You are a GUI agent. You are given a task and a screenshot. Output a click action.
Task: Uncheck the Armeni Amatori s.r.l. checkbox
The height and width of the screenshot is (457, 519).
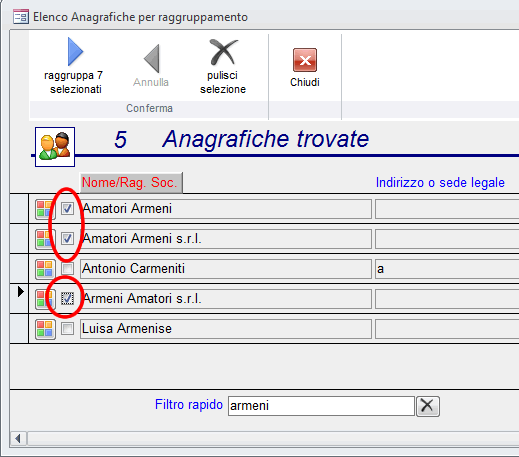coord(67,299)
